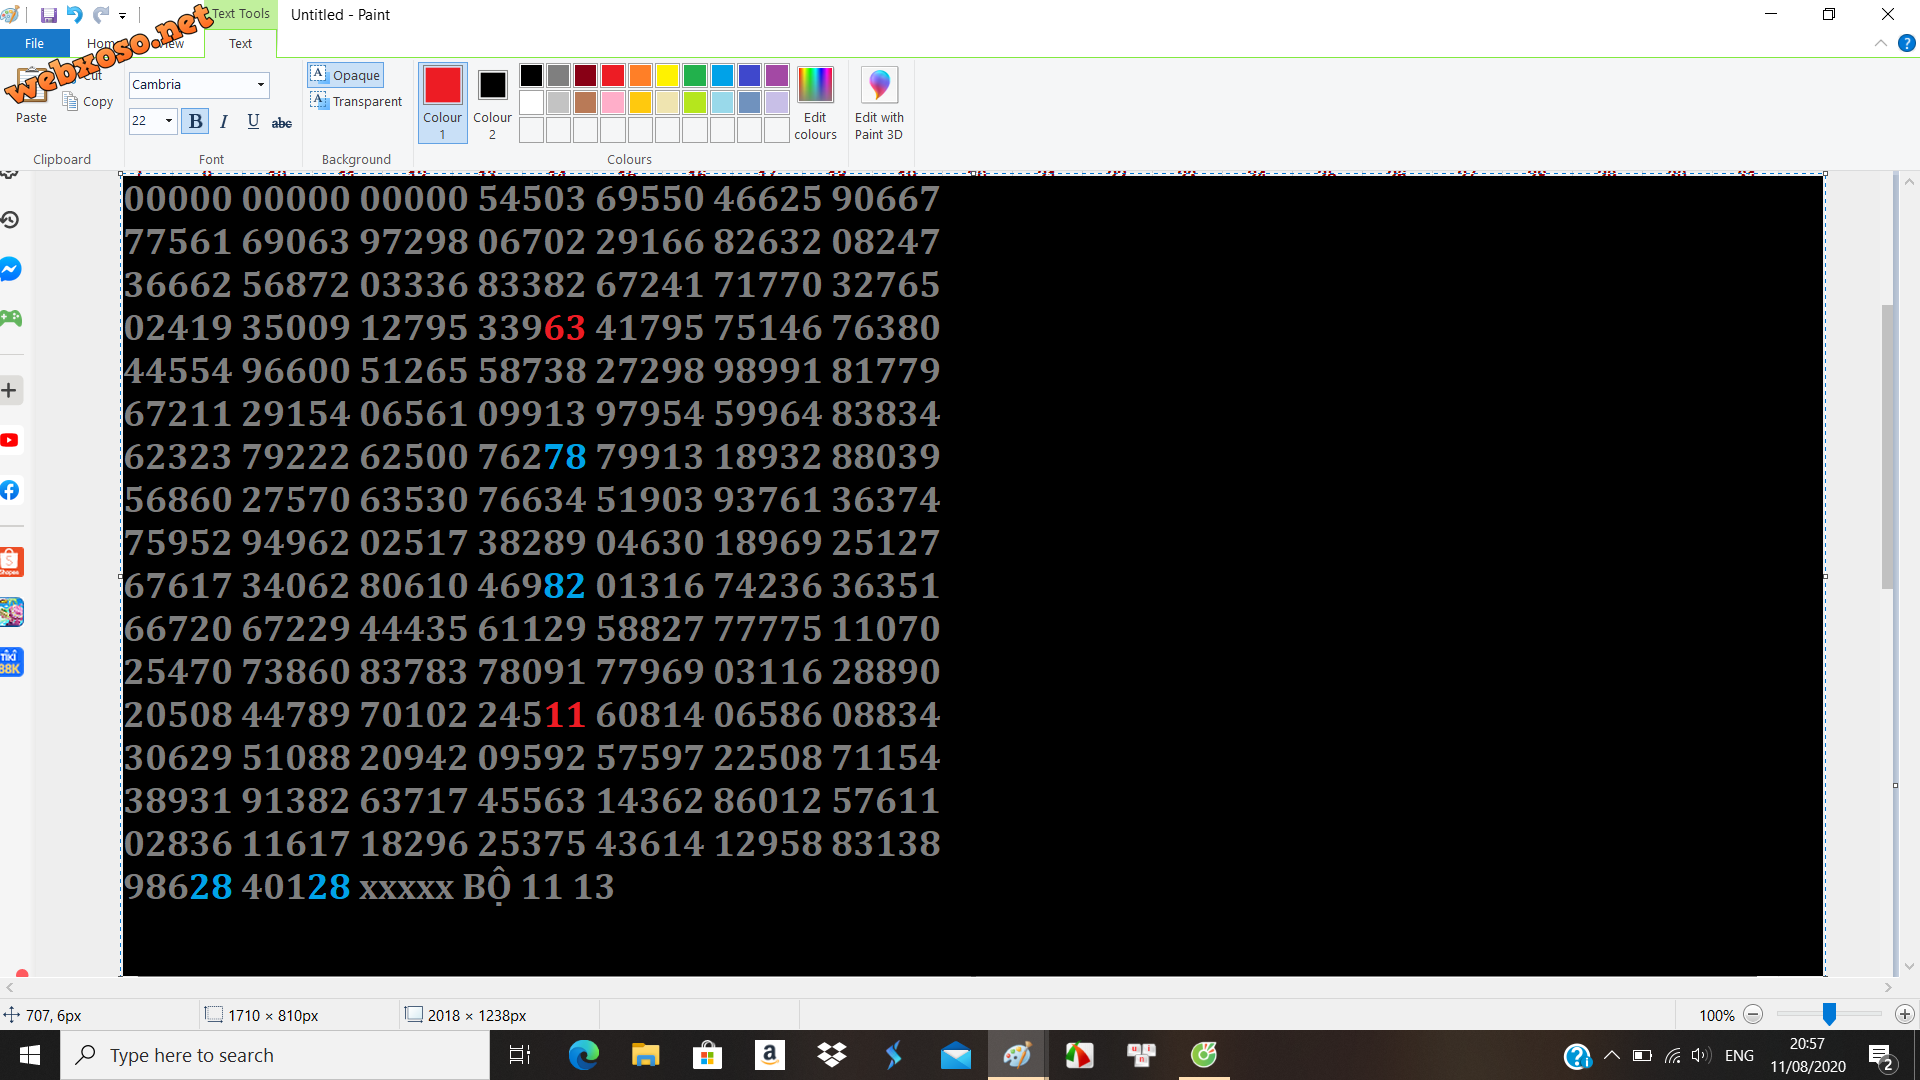This screenshot has width=1920, height=1080.
Task: Click zoom in plus button
Action: (1904, 1015)
